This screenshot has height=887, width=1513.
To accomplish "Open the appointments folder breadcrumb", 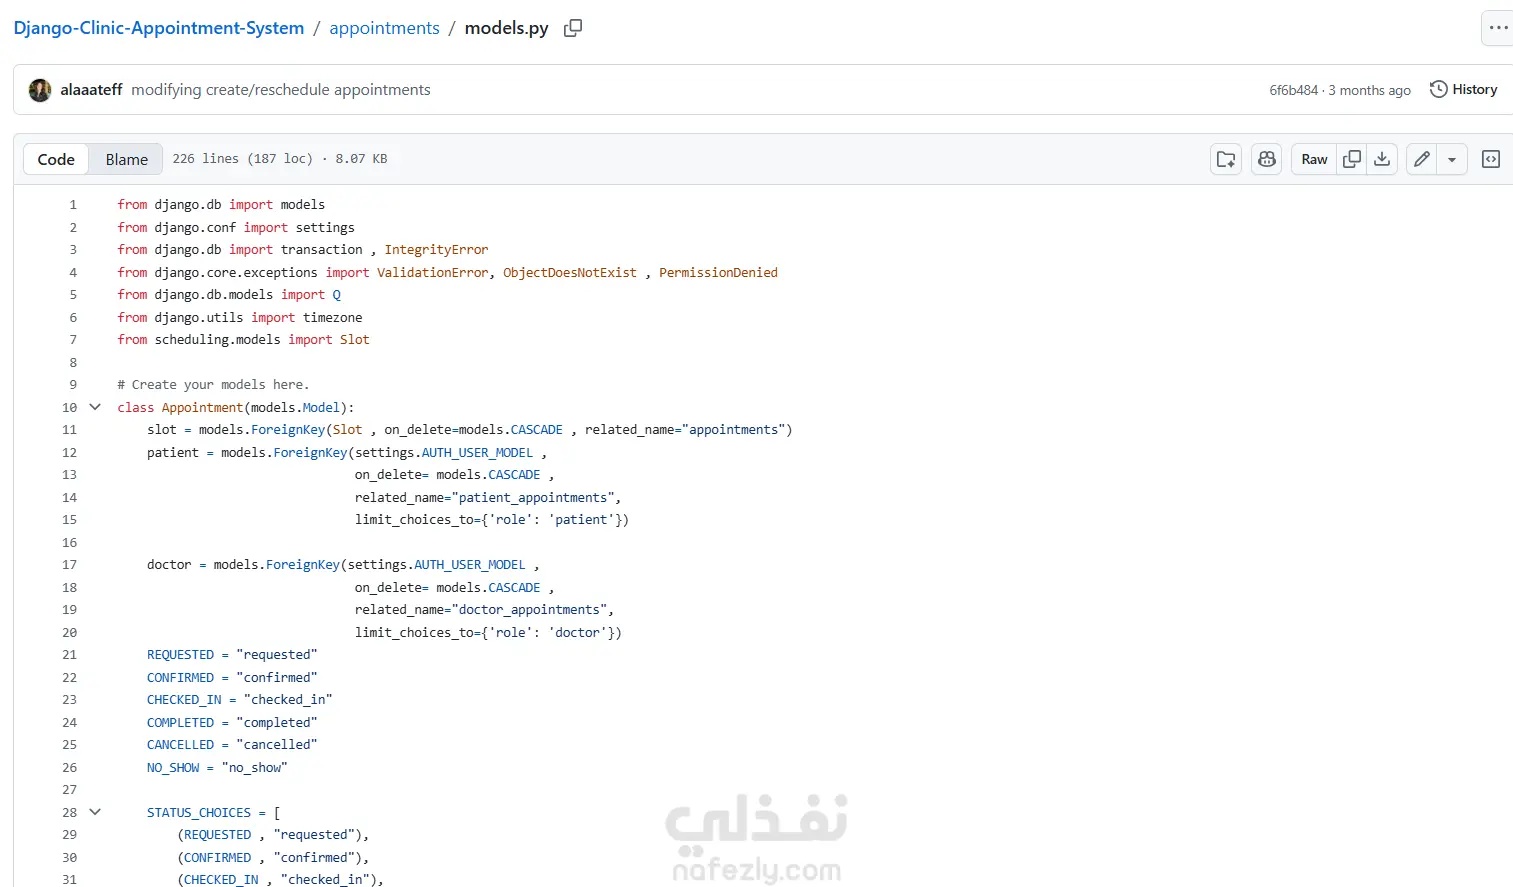I will tap(385, 28).
